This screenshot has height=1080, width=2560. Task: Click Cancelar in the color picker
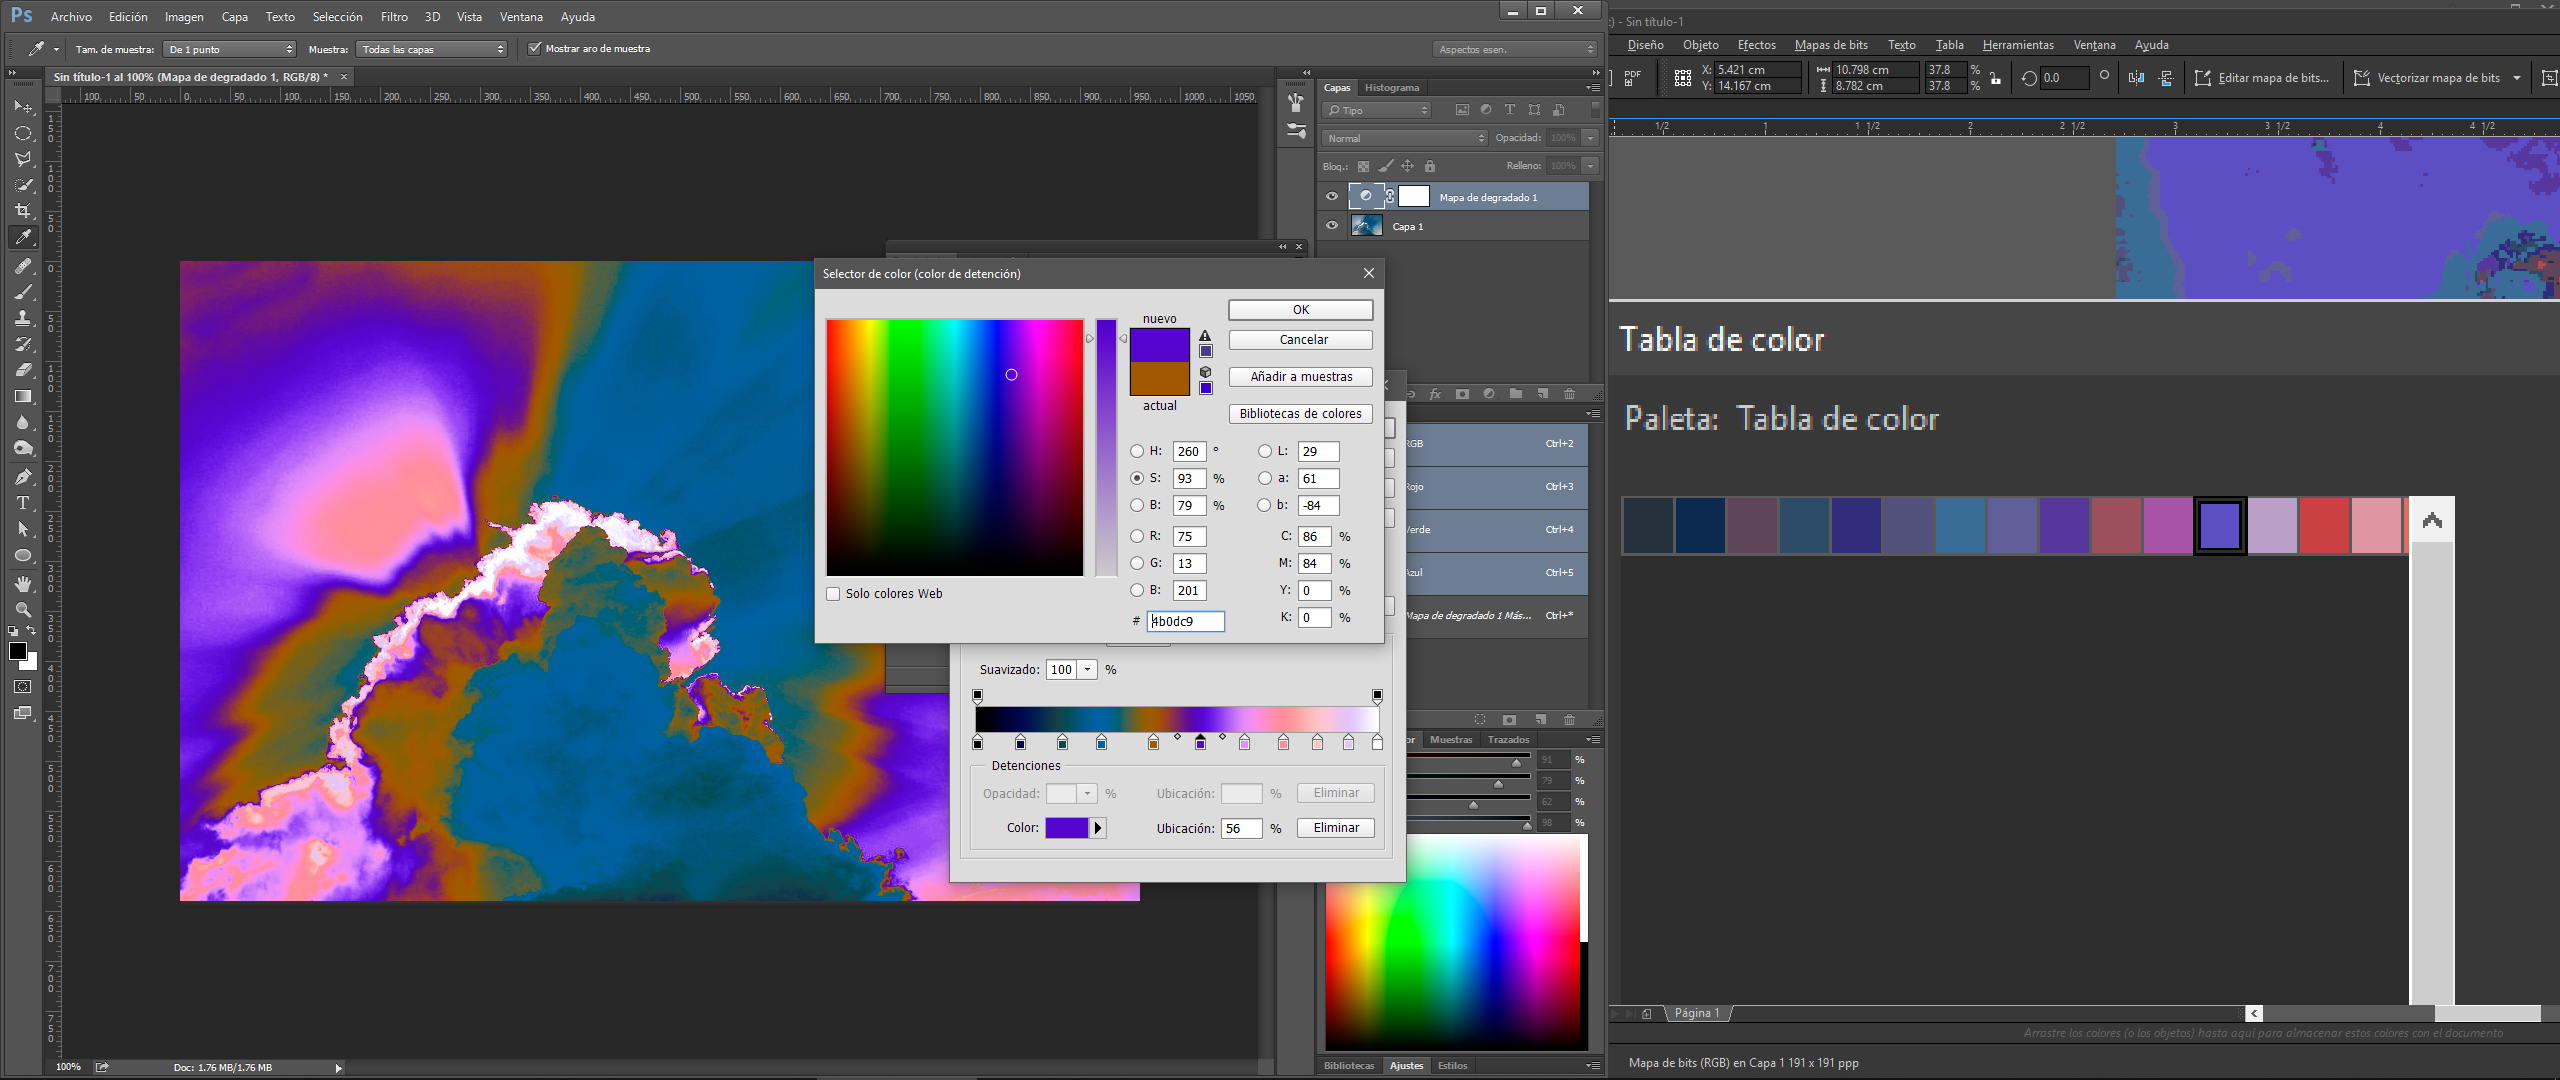1300,340
